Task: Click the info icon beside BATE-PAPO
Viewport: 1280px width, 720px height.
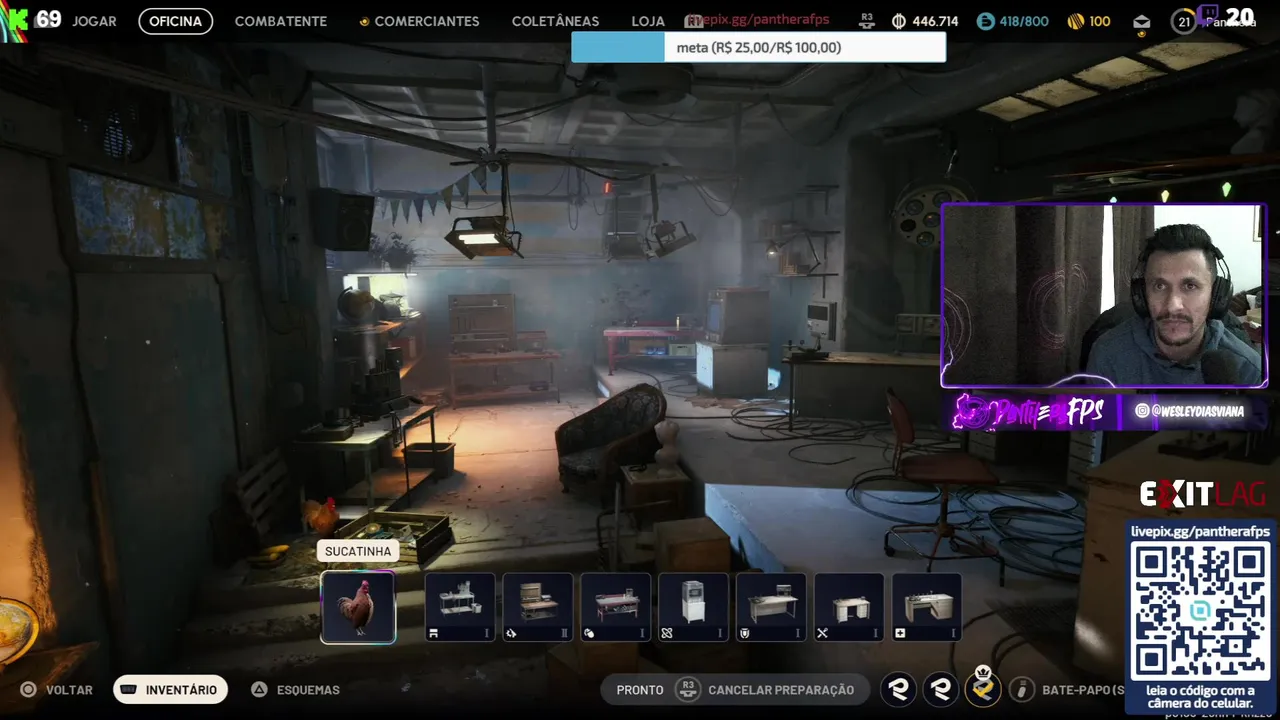Action: pos(1021,689)
